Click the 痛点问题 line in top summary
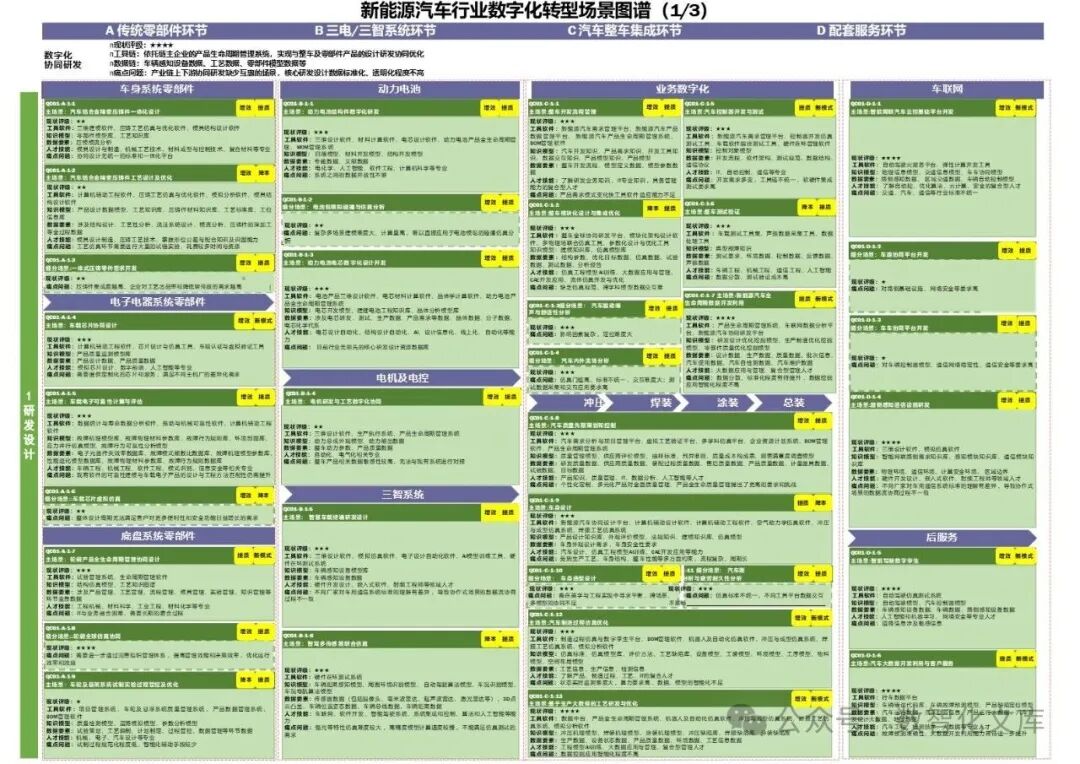 267,72
